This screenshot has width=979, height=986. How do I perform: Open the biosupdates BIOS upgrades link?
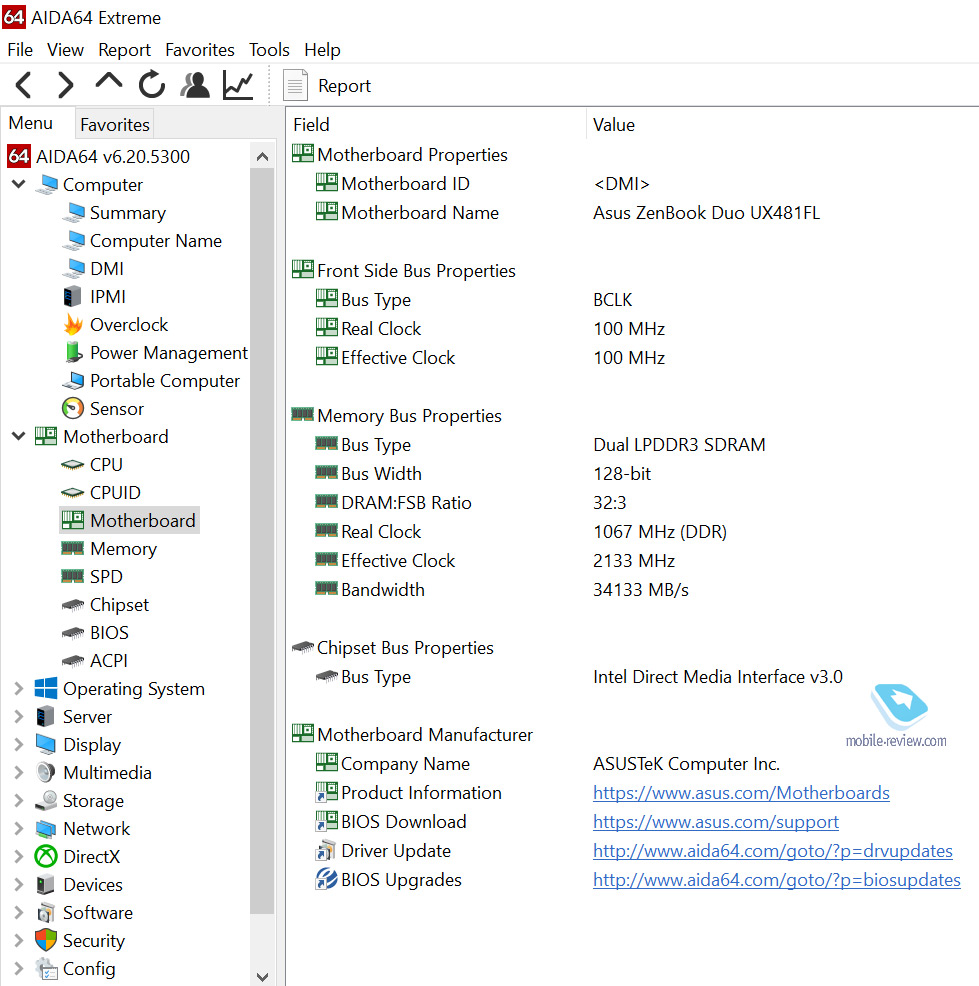coord(777,880)
